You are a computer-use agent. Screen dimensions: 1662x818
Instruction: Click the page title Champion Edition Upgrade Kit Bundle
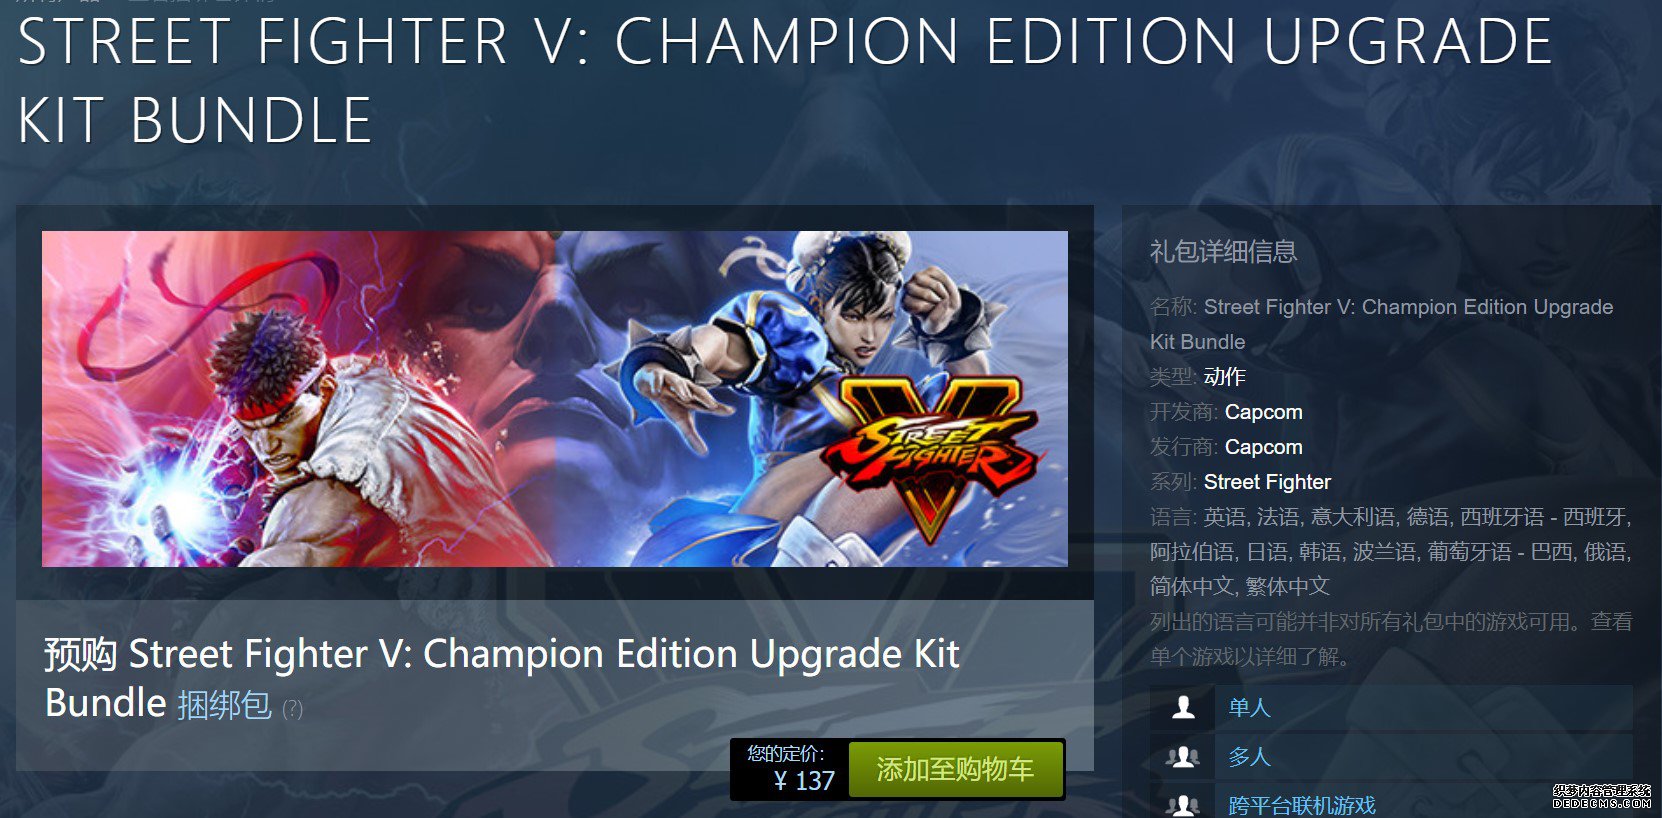tap(785, 80)
